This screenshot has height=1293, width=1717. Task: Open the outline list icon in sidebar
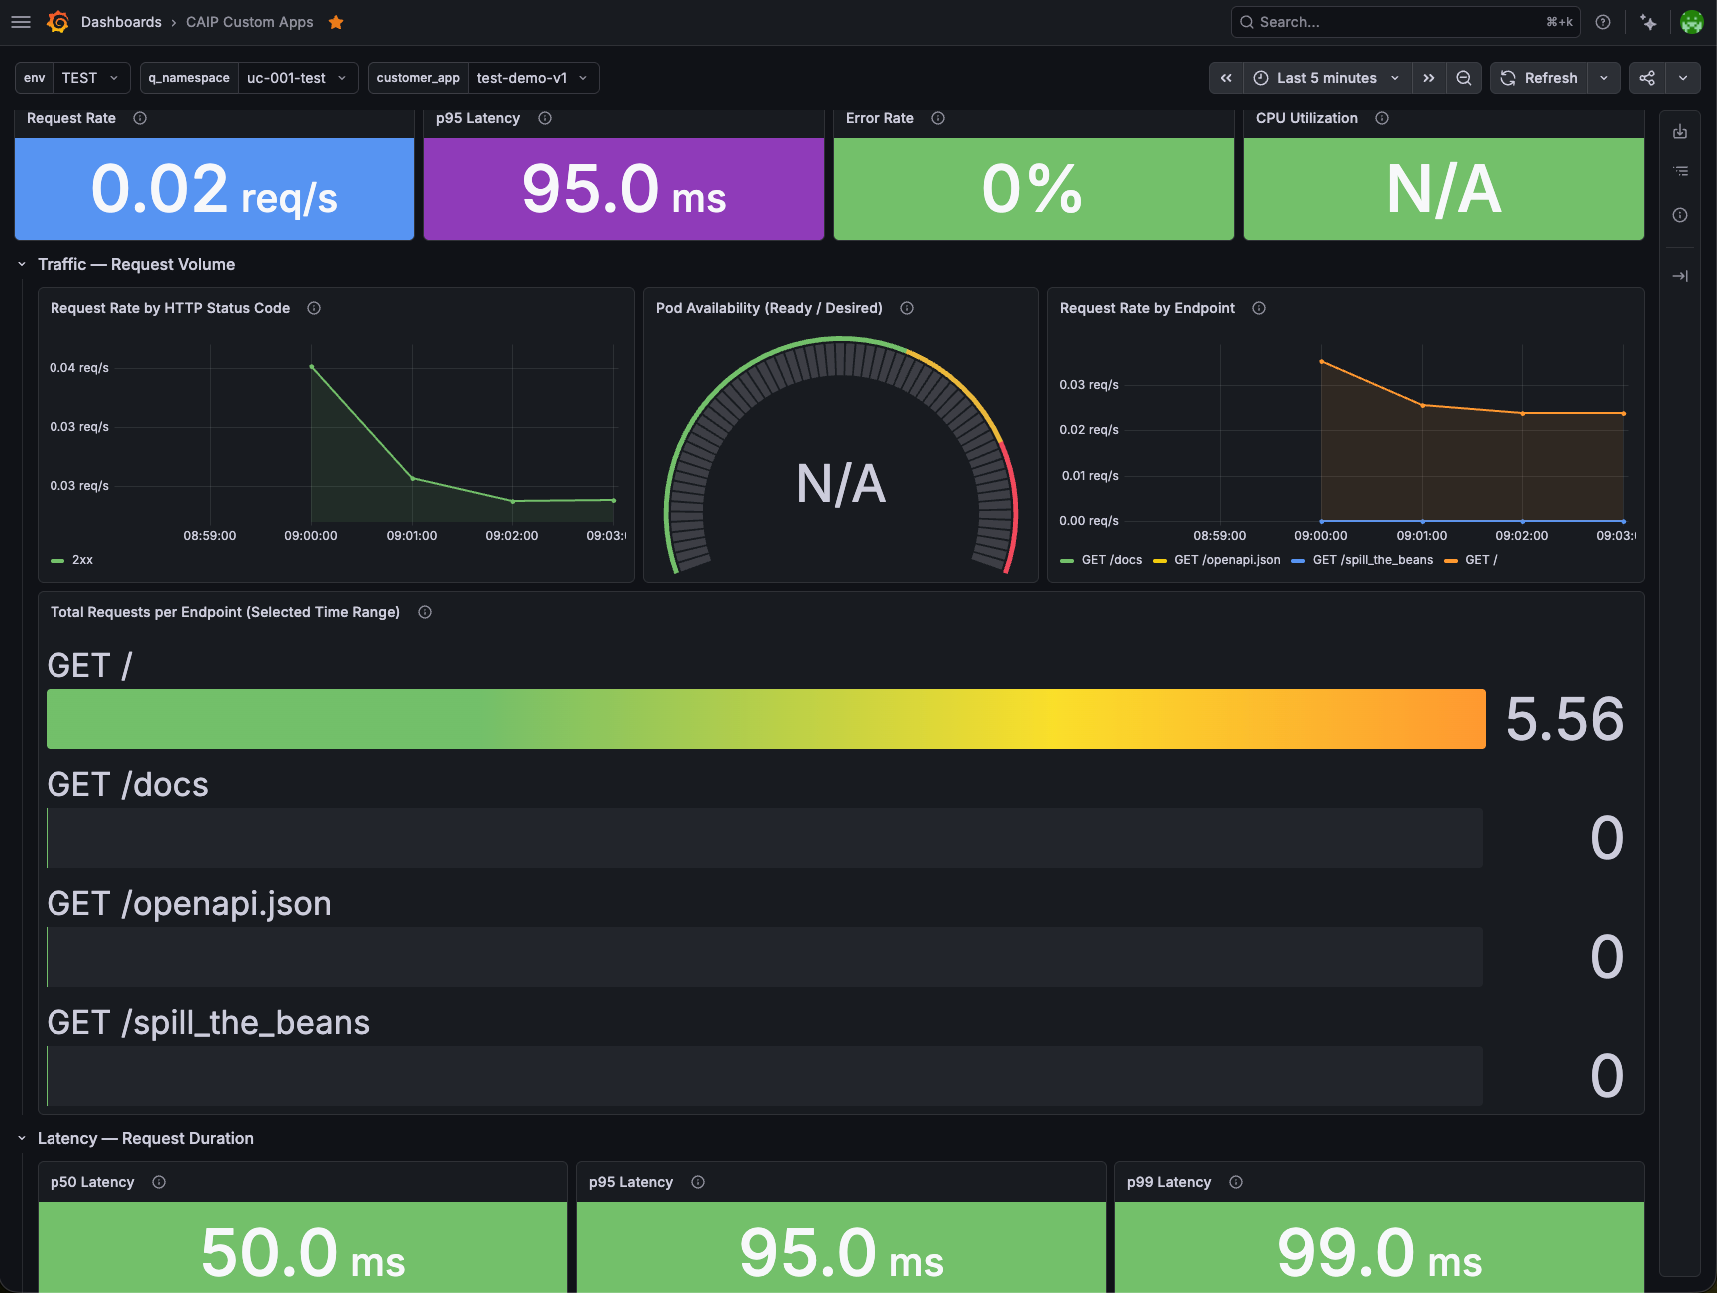point(1680,172)
